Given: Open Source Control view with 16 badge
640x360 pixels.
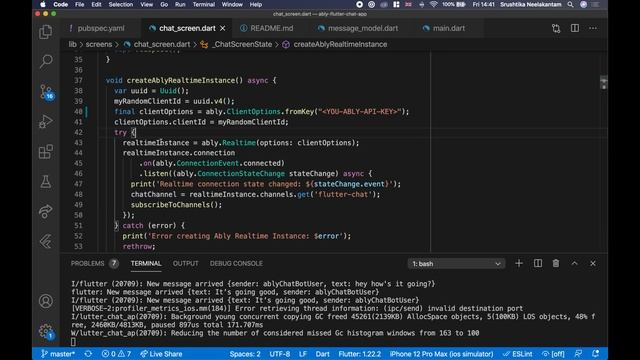Looking at the screenshot, I should (x=46, y=92).
